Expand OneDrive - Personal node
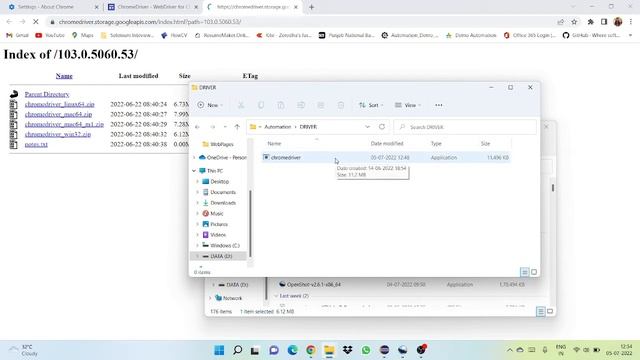This screenshot has width=640, height=360. tap(194, 158)
